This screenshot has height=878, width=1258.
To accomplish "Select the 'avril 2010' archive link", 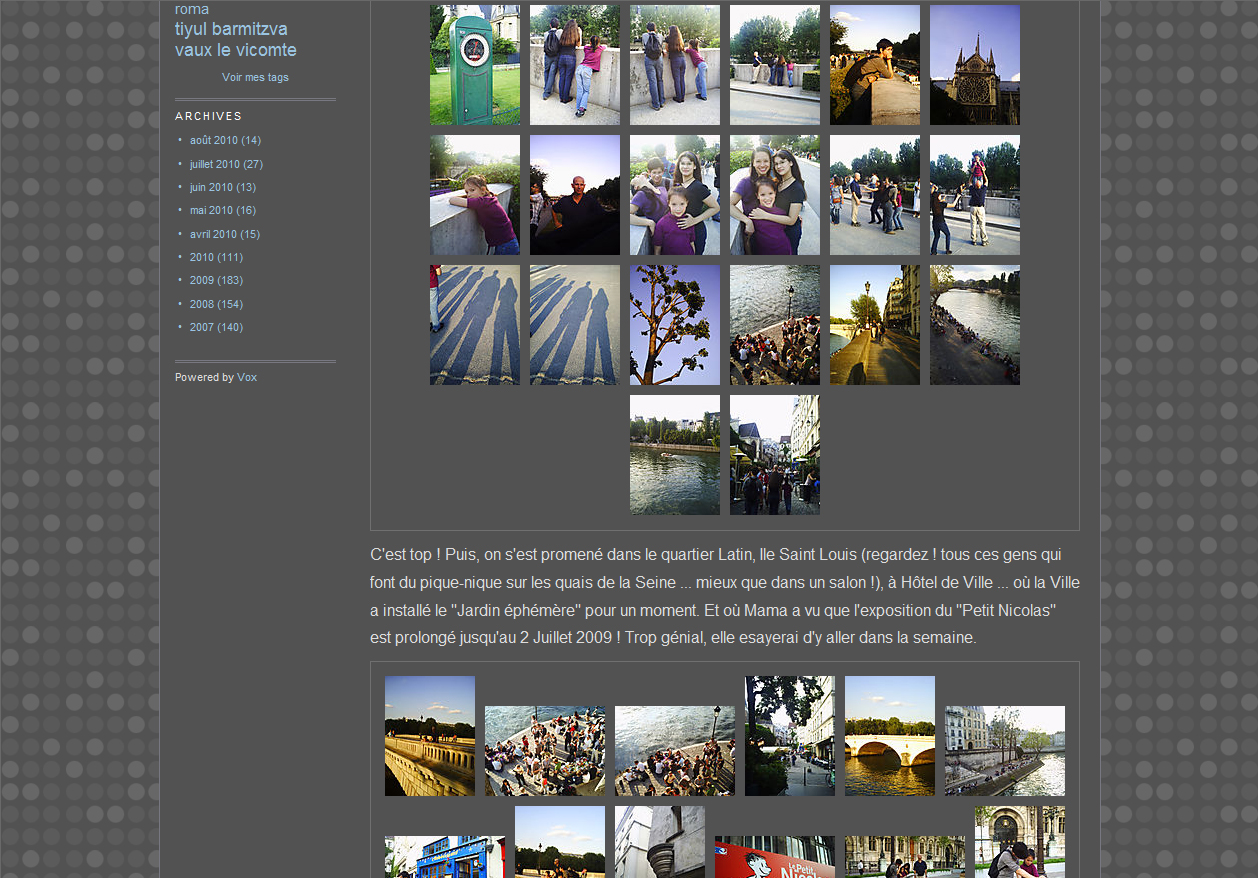I will pos(213,234).
